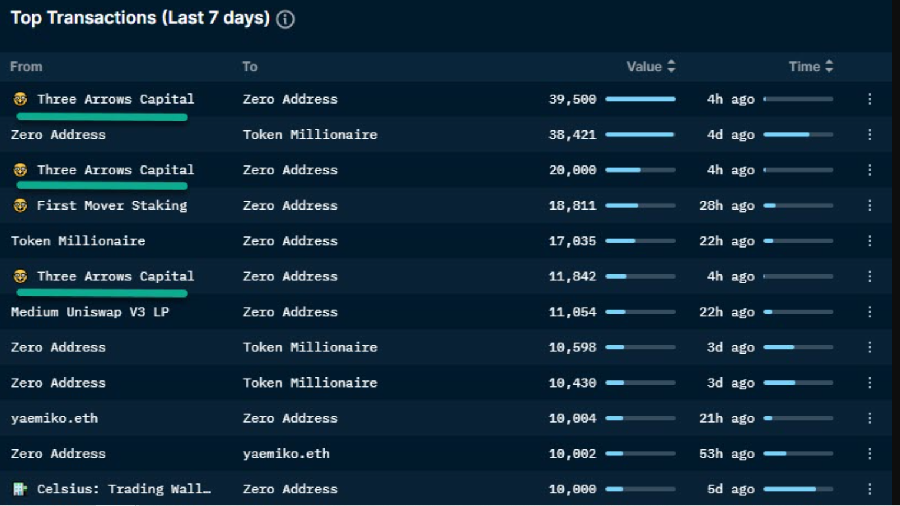Open three-dot menu for the 39,500 transaction

(869, 99)
